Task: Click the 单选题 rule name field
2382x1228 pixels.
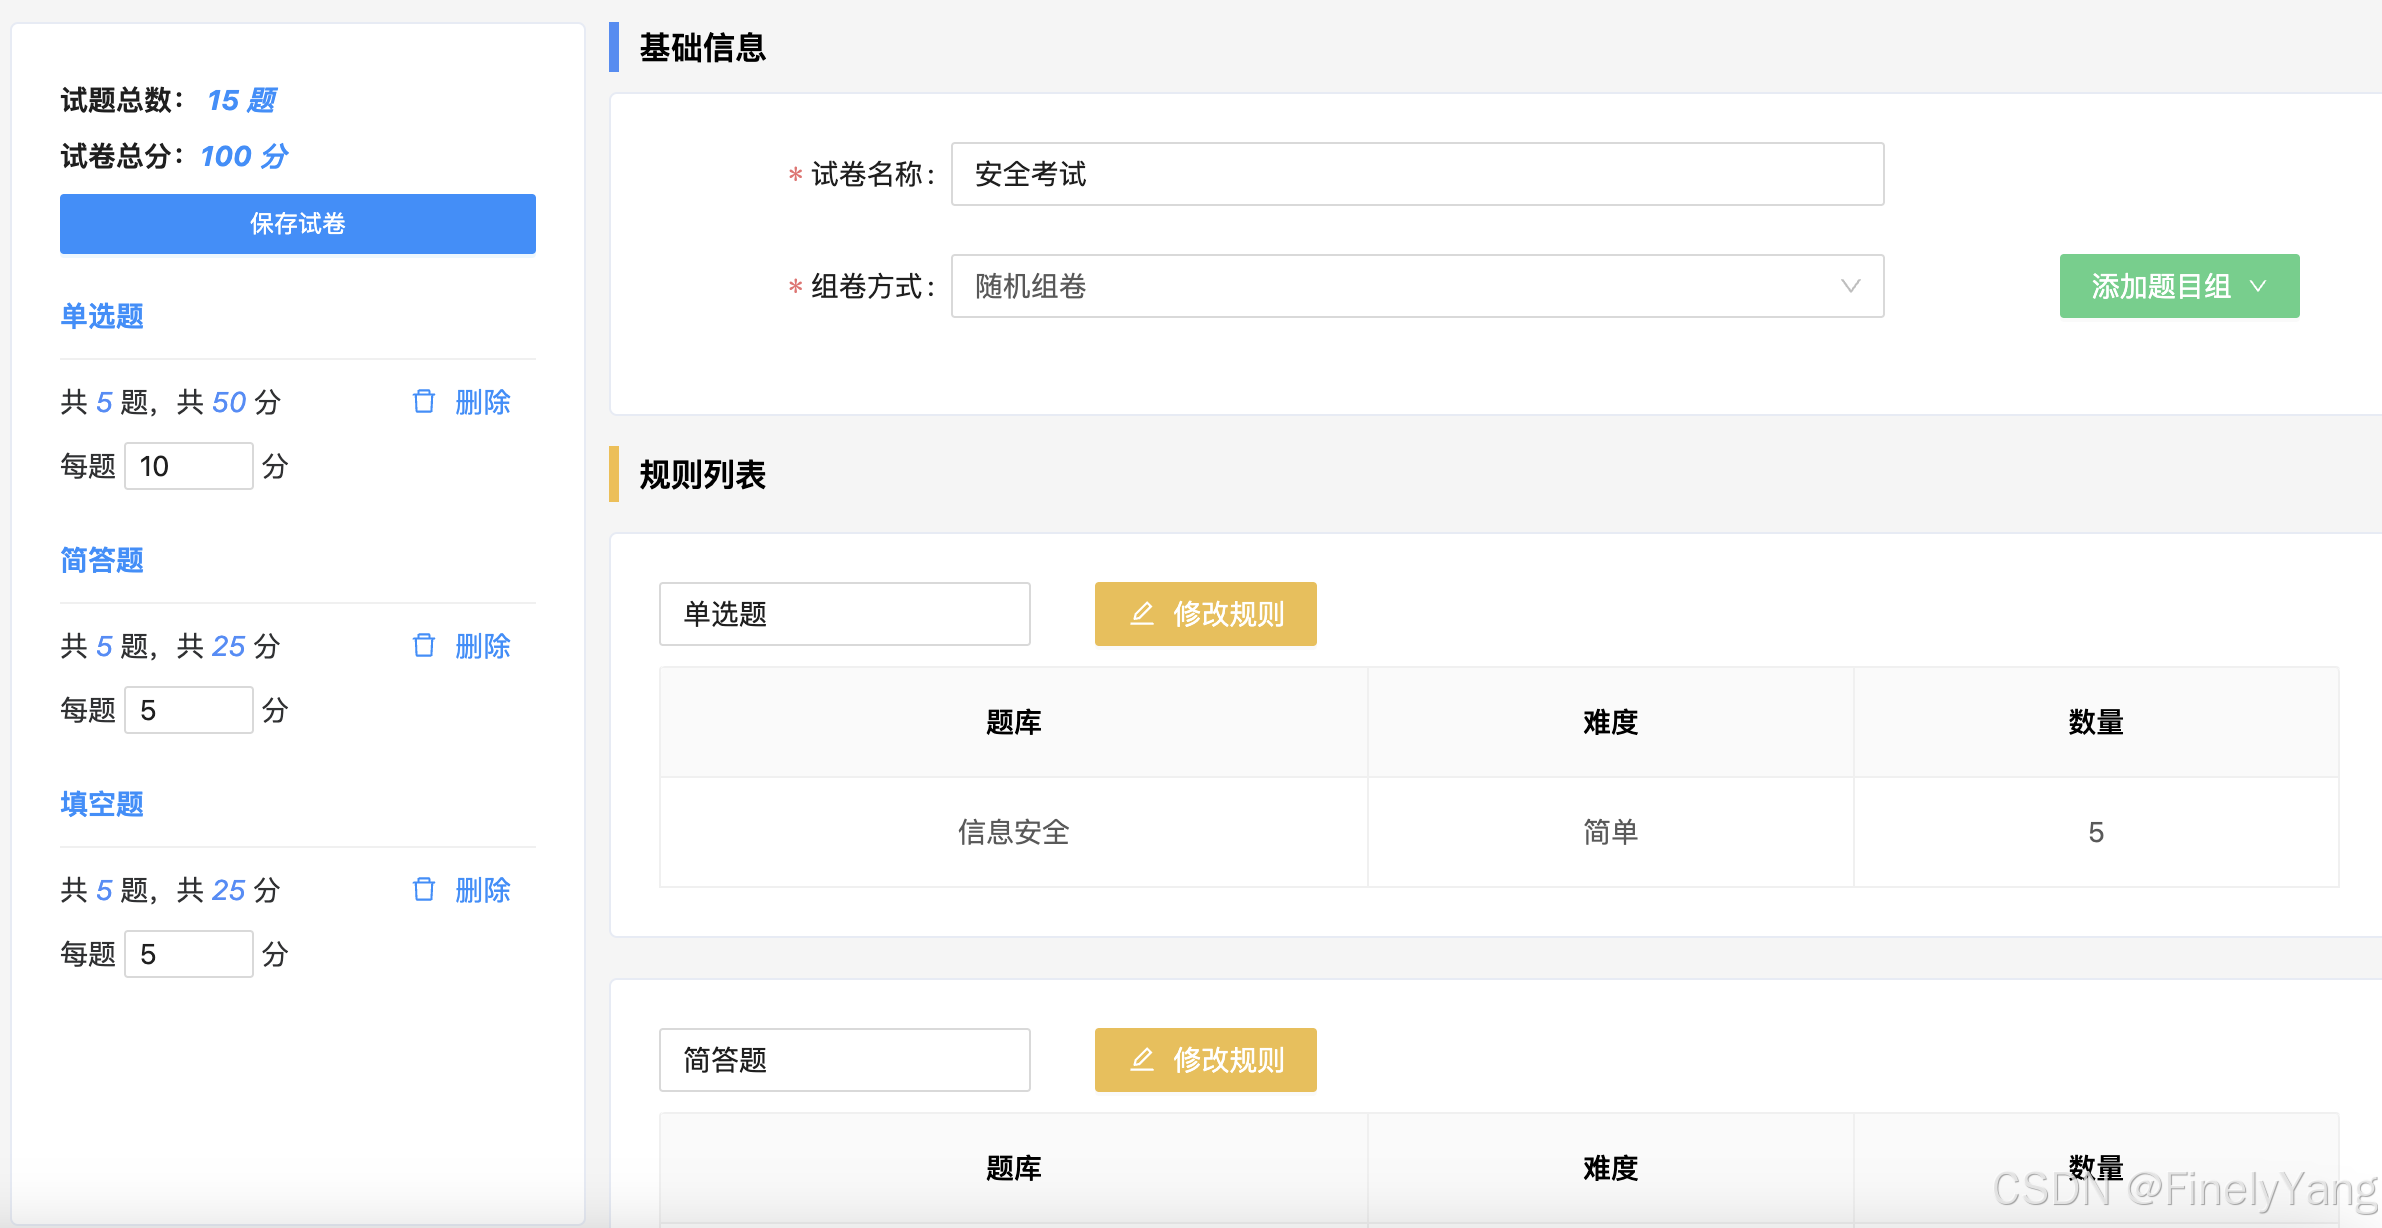Action: pos(844,614)
